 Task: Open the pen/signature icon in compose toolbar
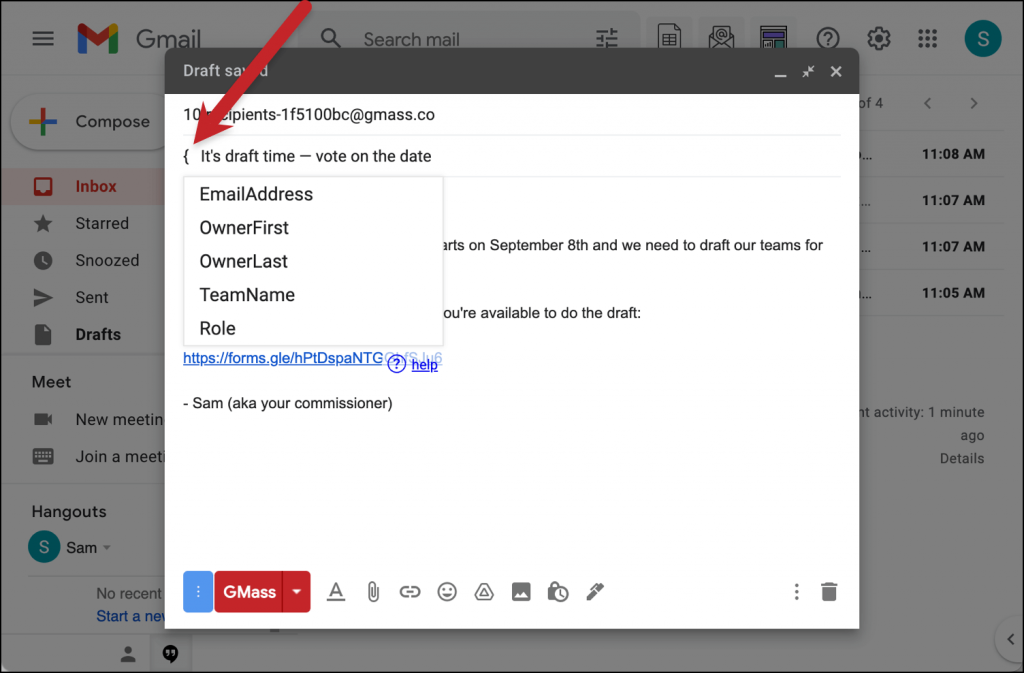click(594, 591)
